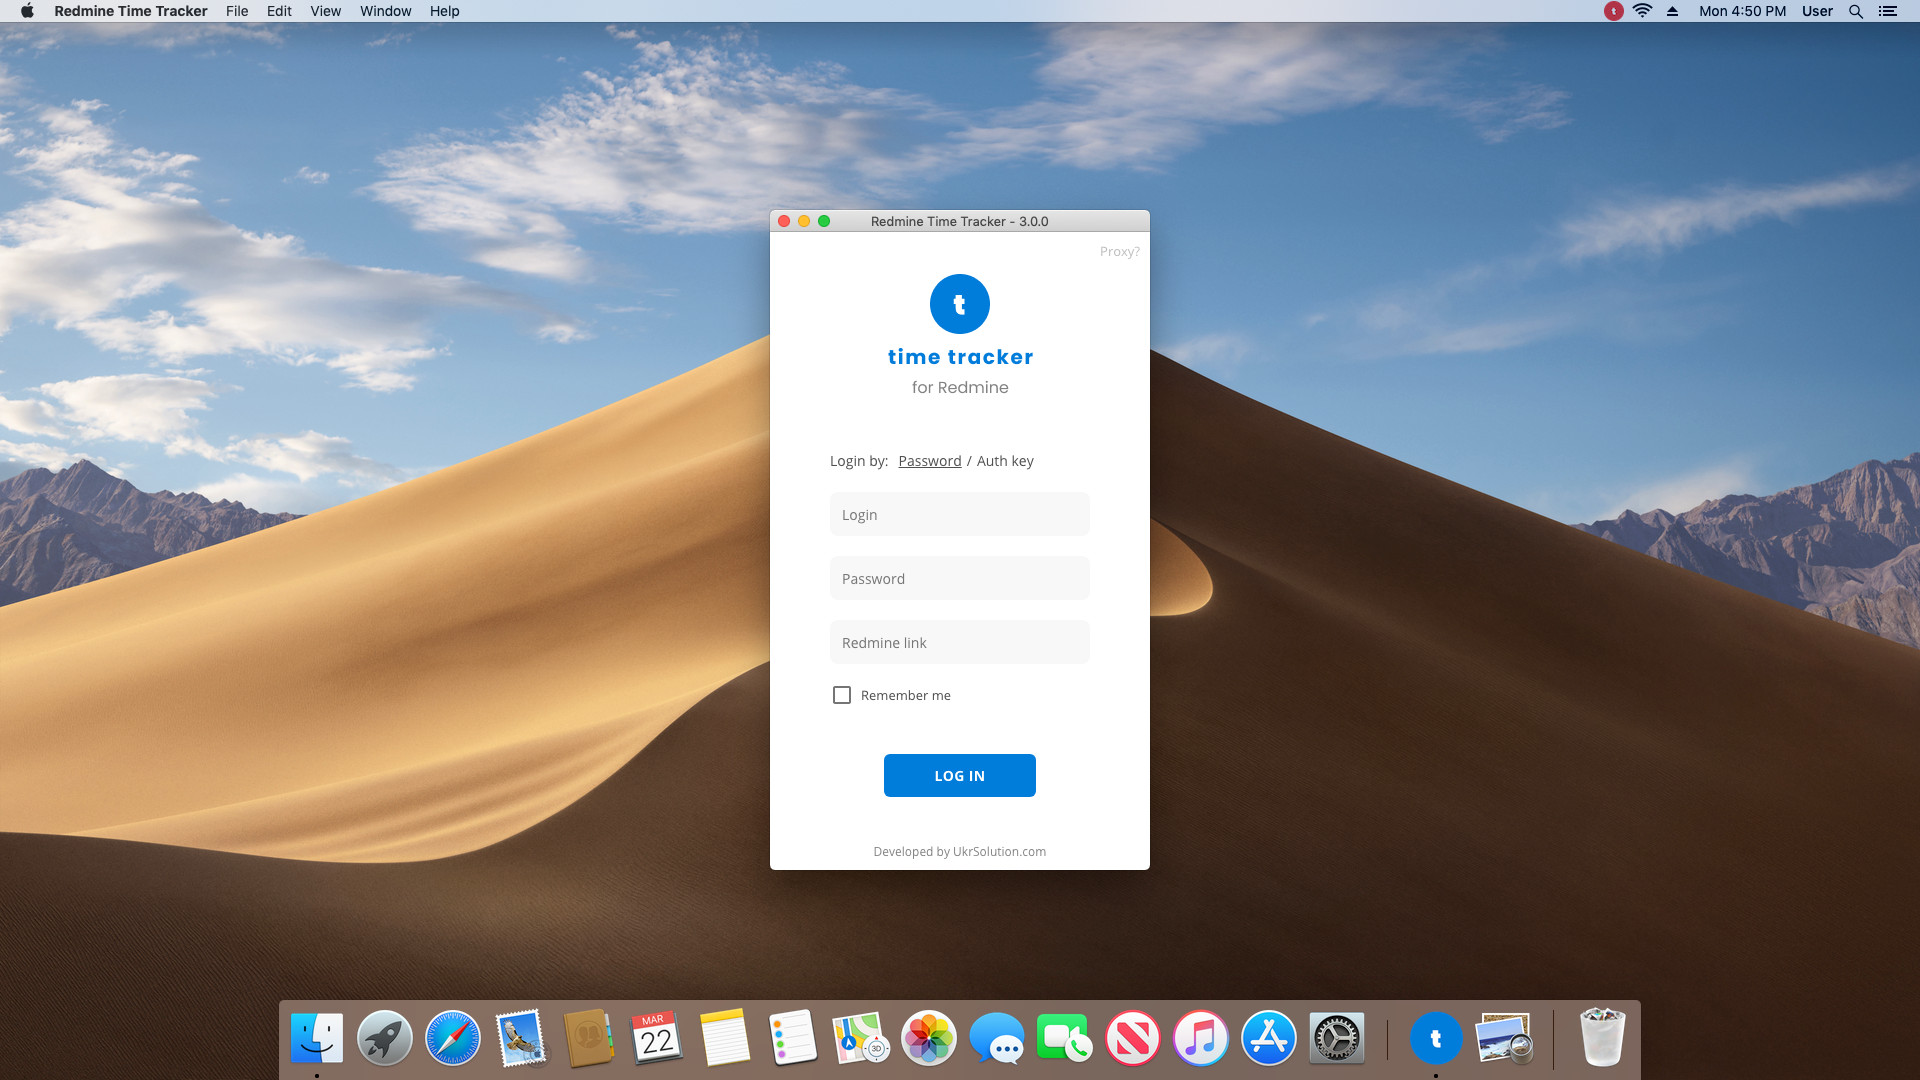The width and height of the screenshot is (1920, 1080).
Task: Open Calendar showing MAR 22 in dock
Action: point(657,1038)
